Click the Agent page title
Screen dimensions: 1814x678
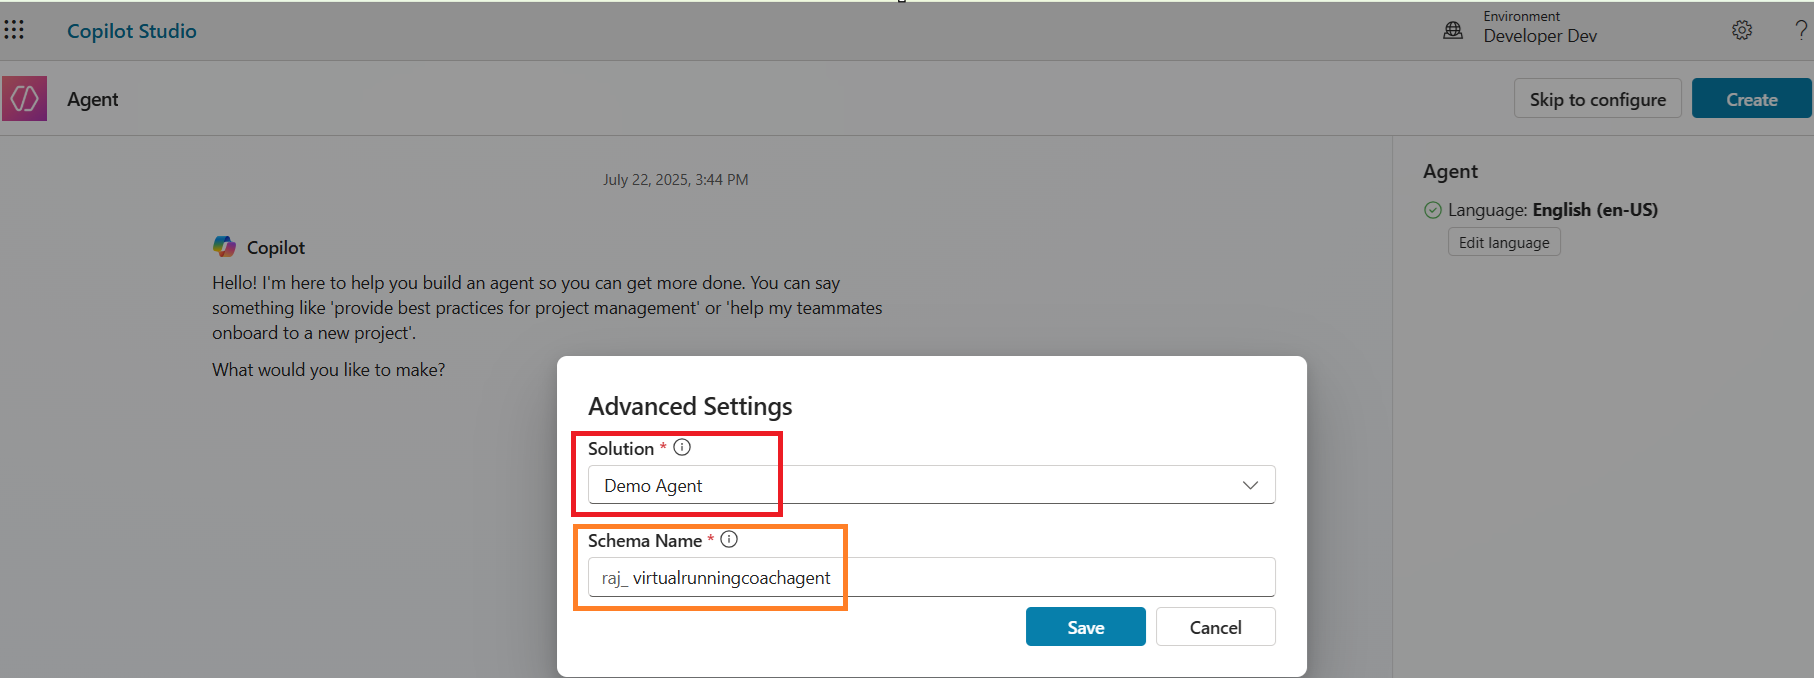coord(92,99)
